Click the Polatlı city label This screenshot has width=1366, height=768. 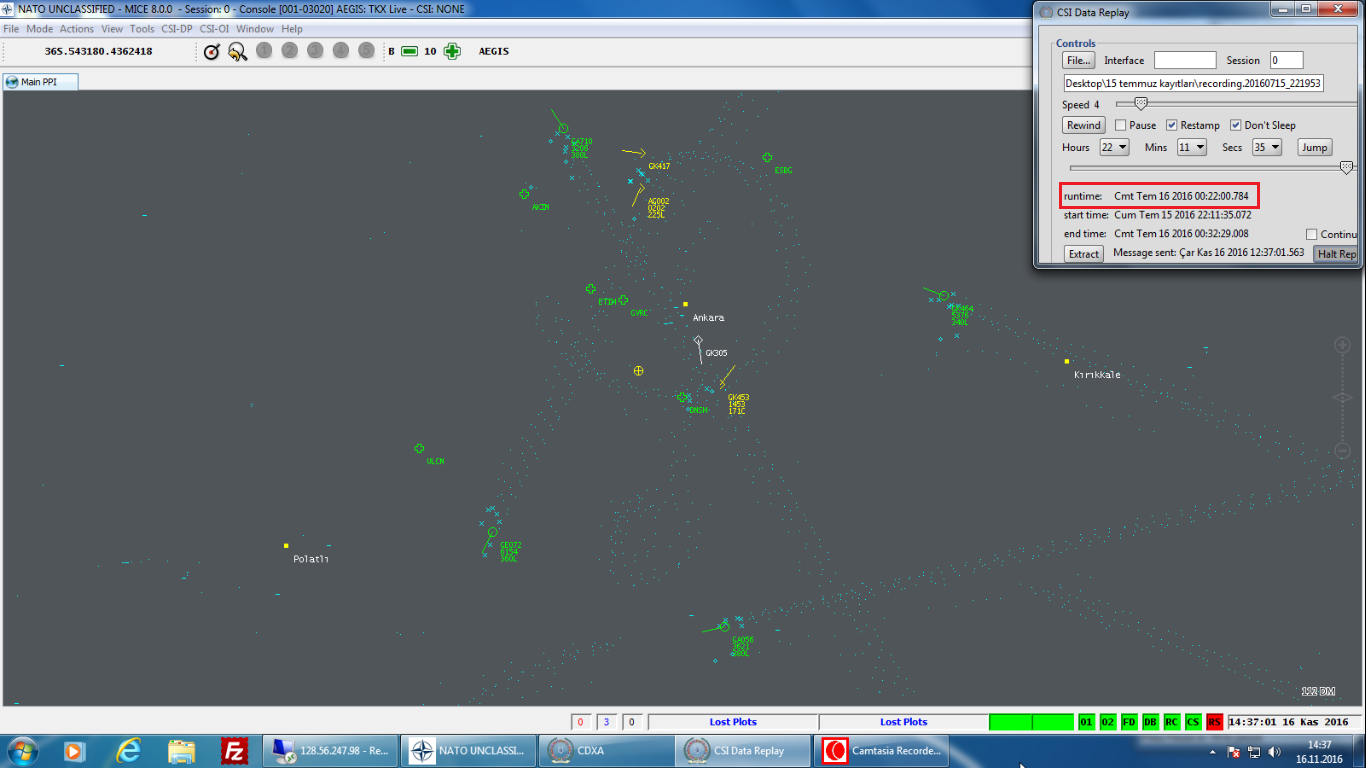click(x=311, y=559)
